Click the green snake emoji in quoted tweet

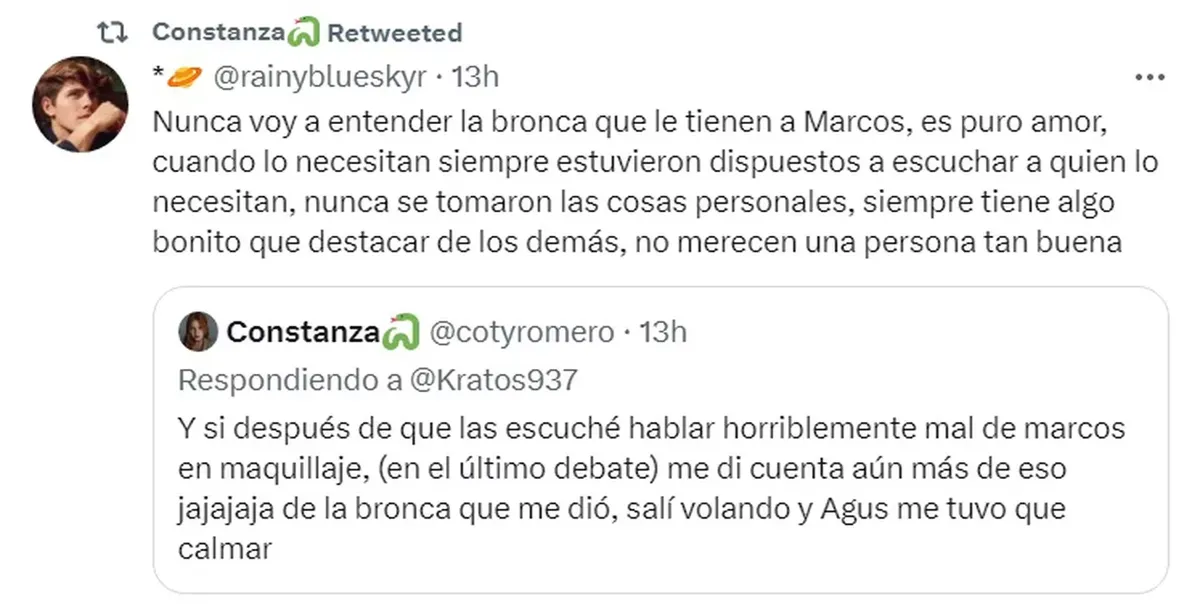click(399, 333)
